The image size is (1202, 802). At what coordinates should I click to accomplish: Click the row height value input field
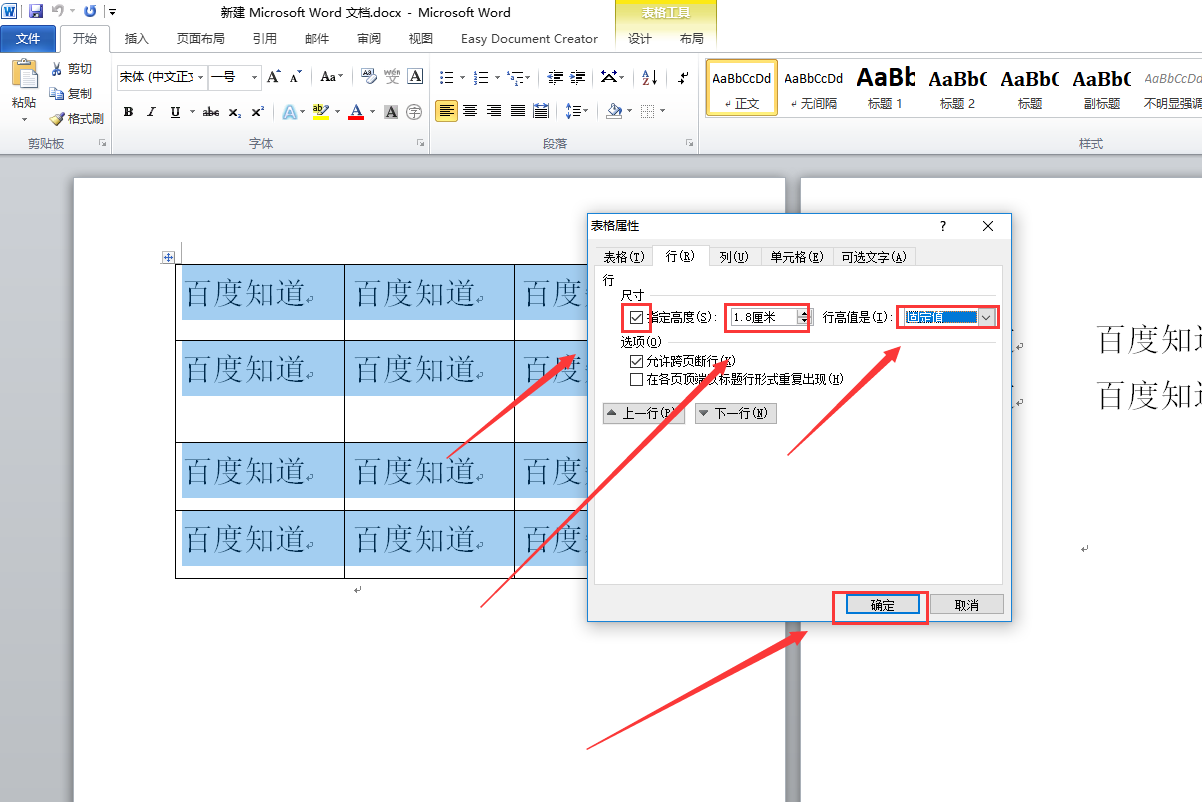[763, 317]
